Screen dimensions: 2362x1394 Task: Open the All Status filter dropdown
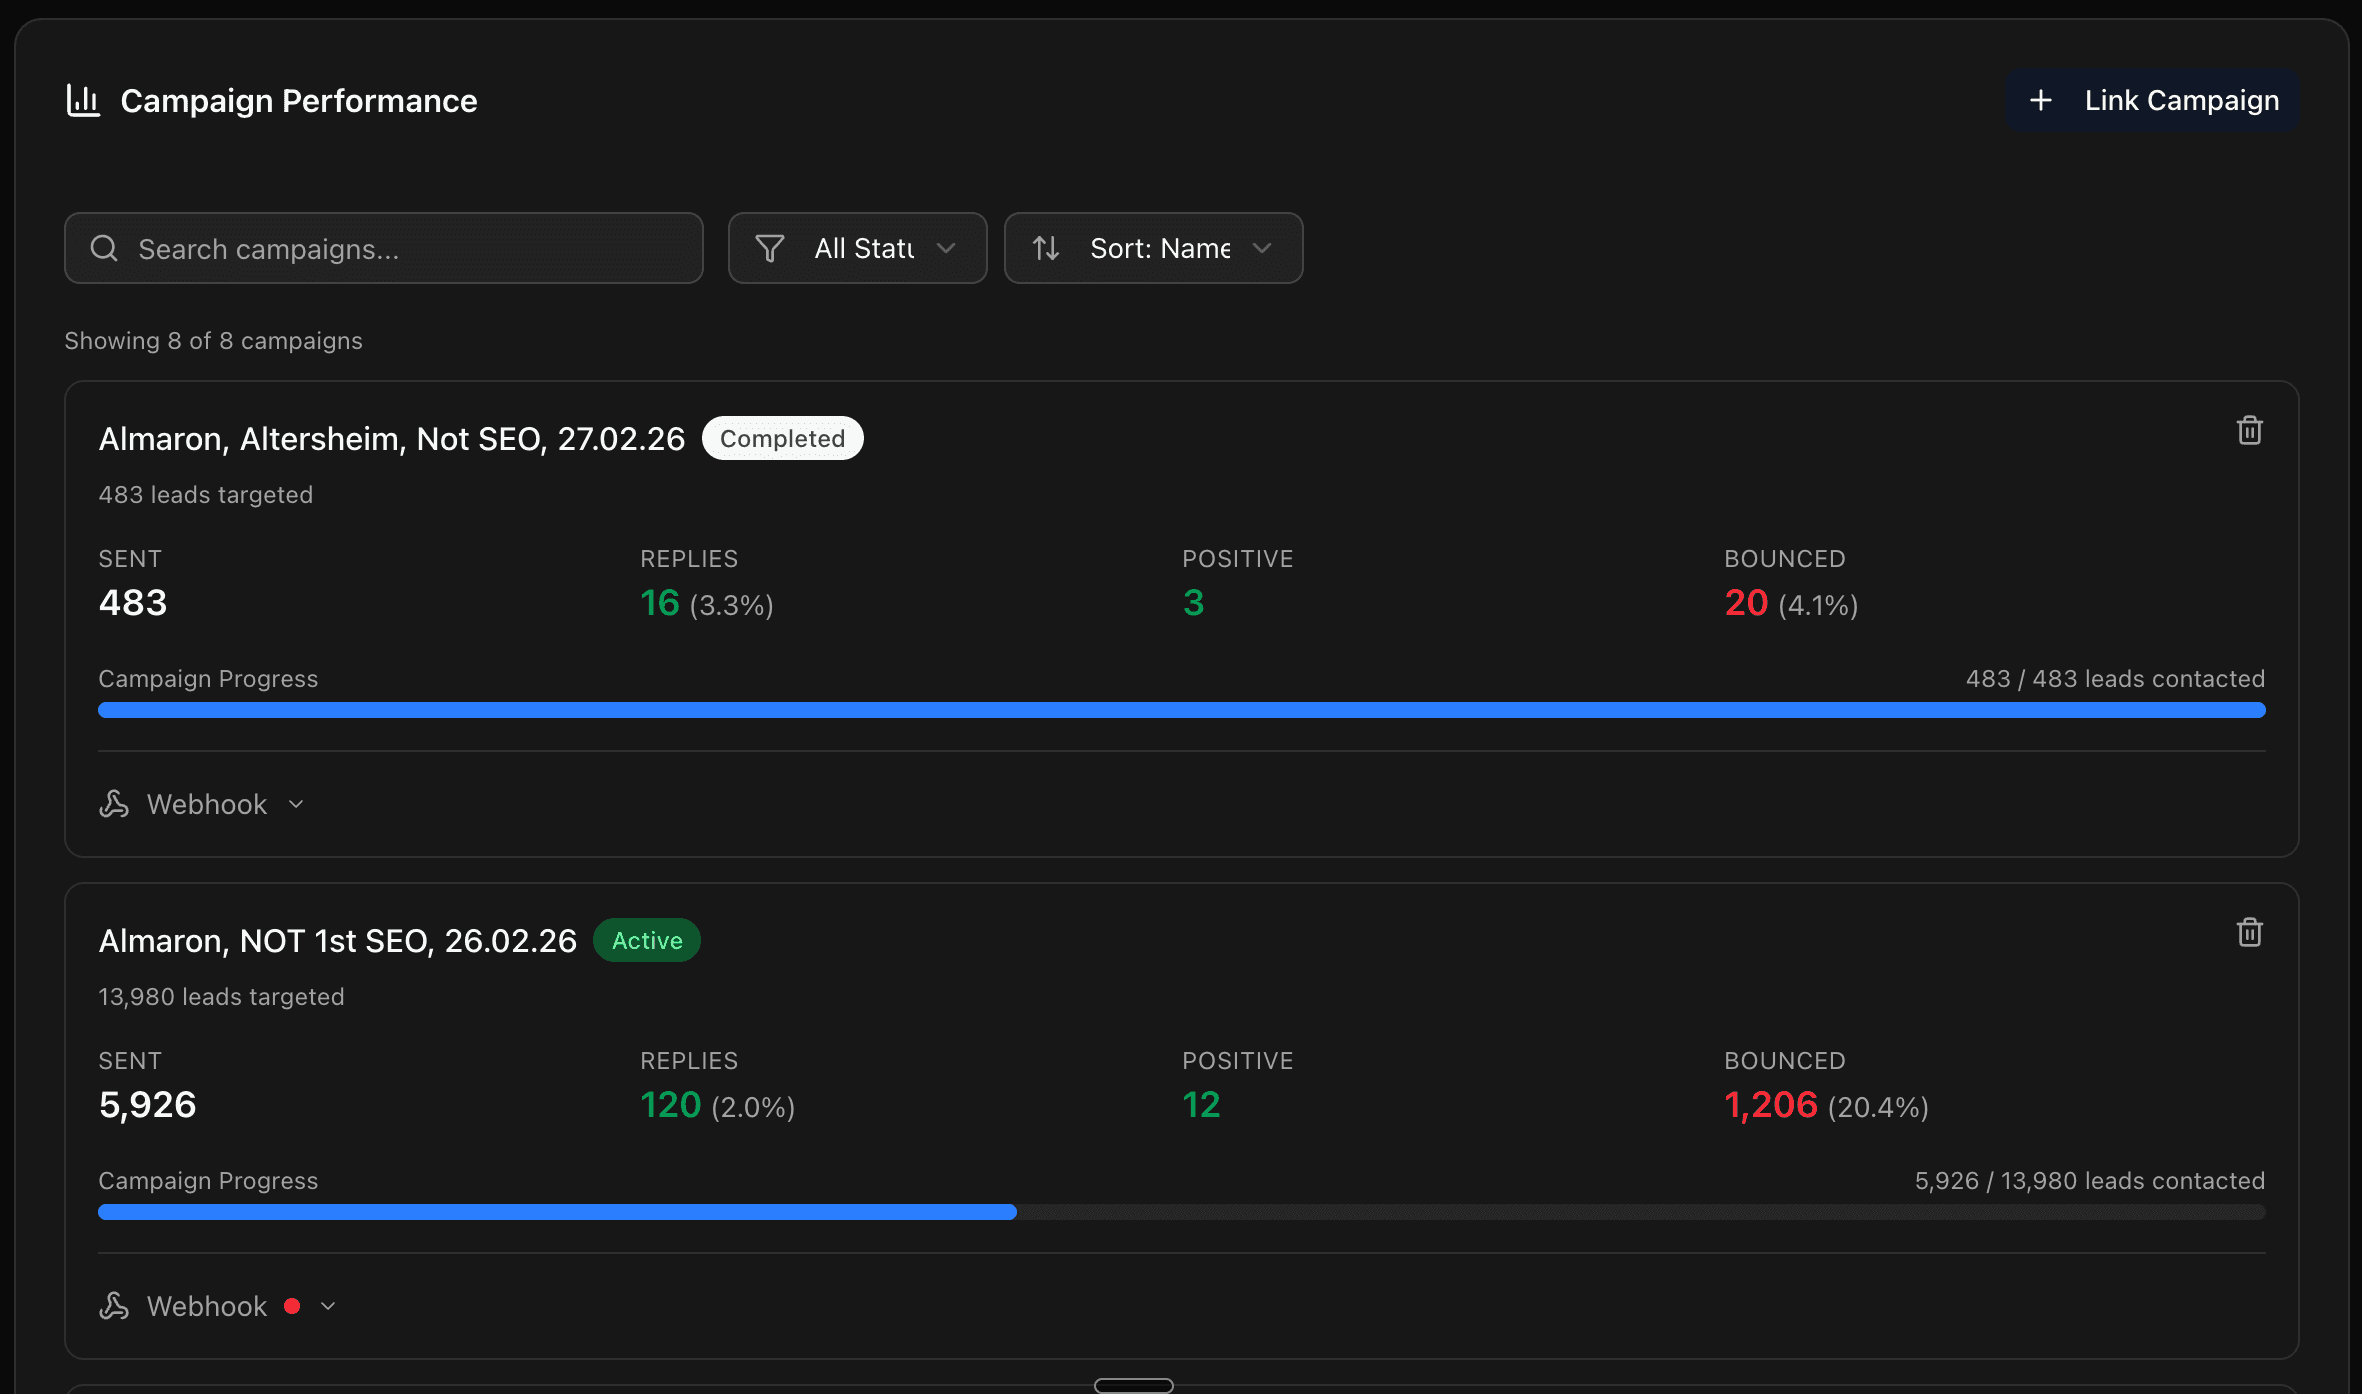[x=857, y=248]
